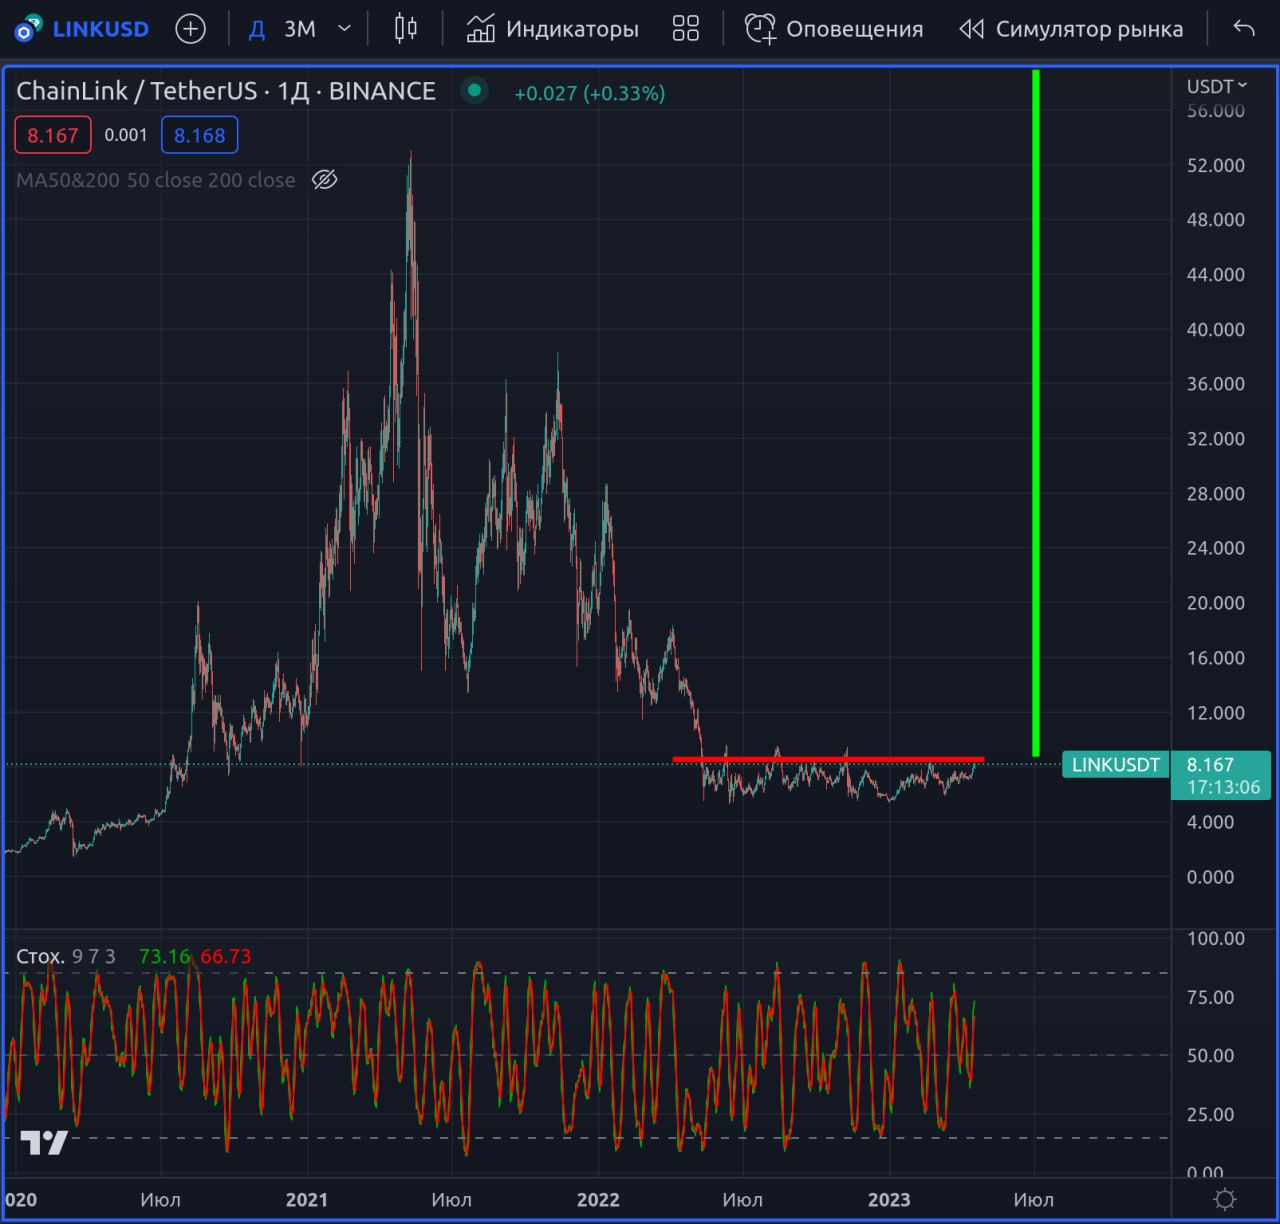1280x1224 pixels.
Task: Select the 3М timeframe
Action: coord(300,29)
